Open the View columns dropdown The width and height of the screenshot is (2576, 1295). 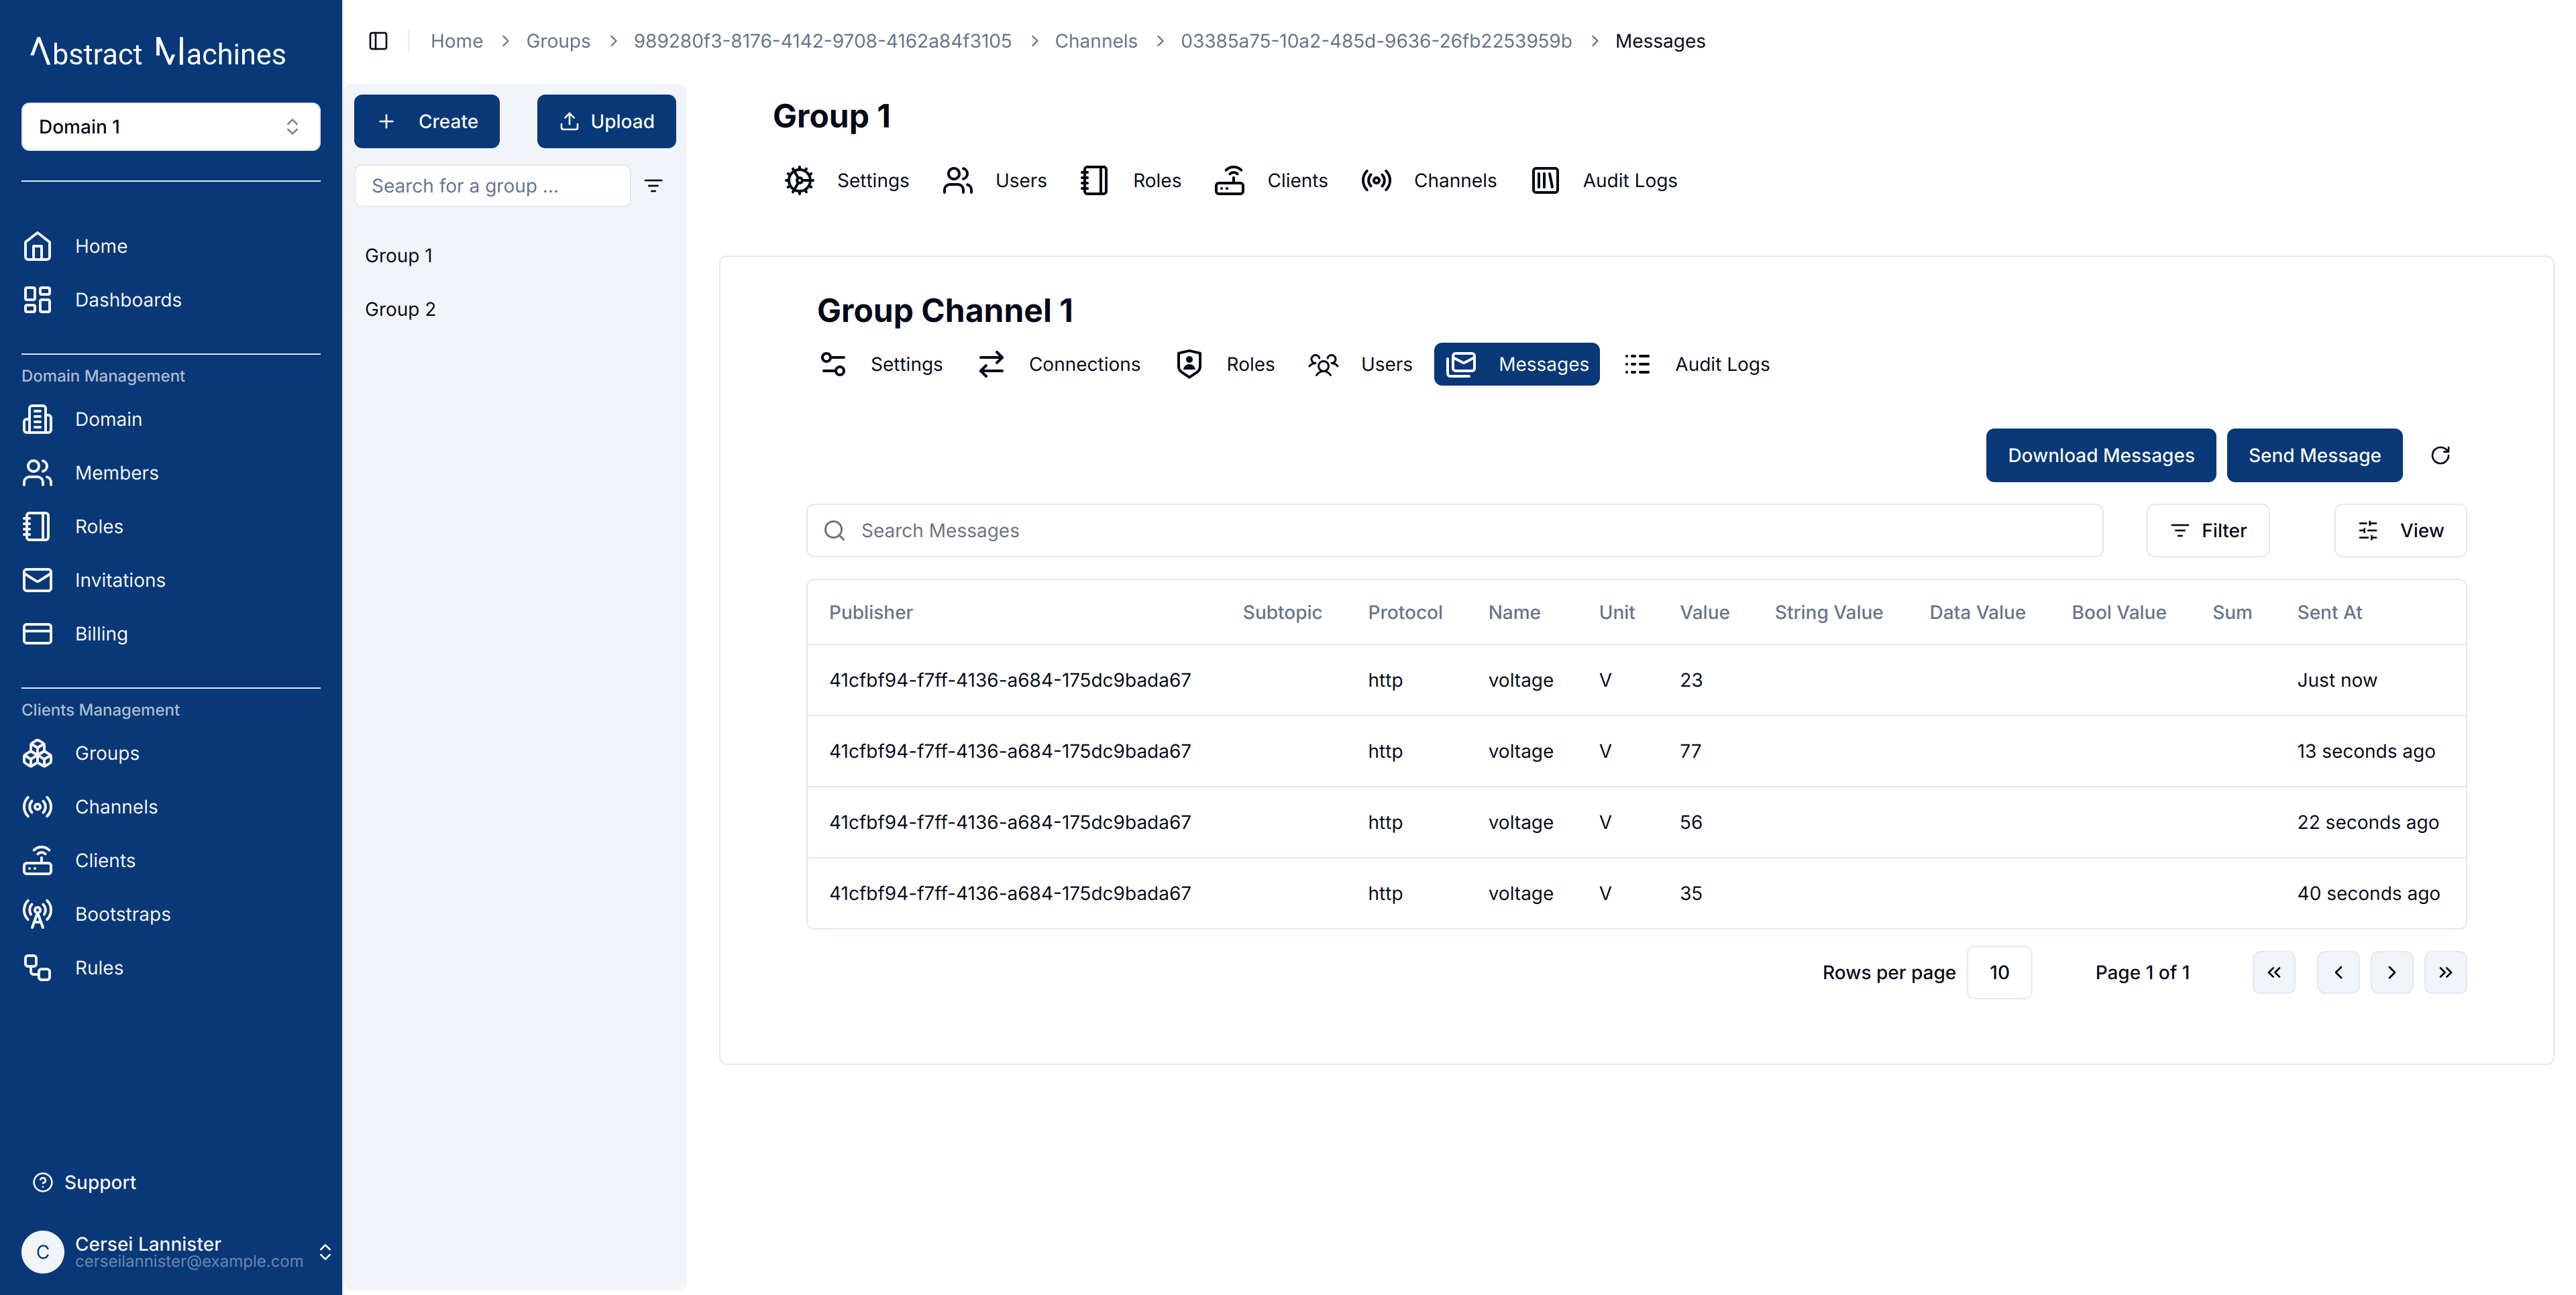click(x=2400, y=530)
